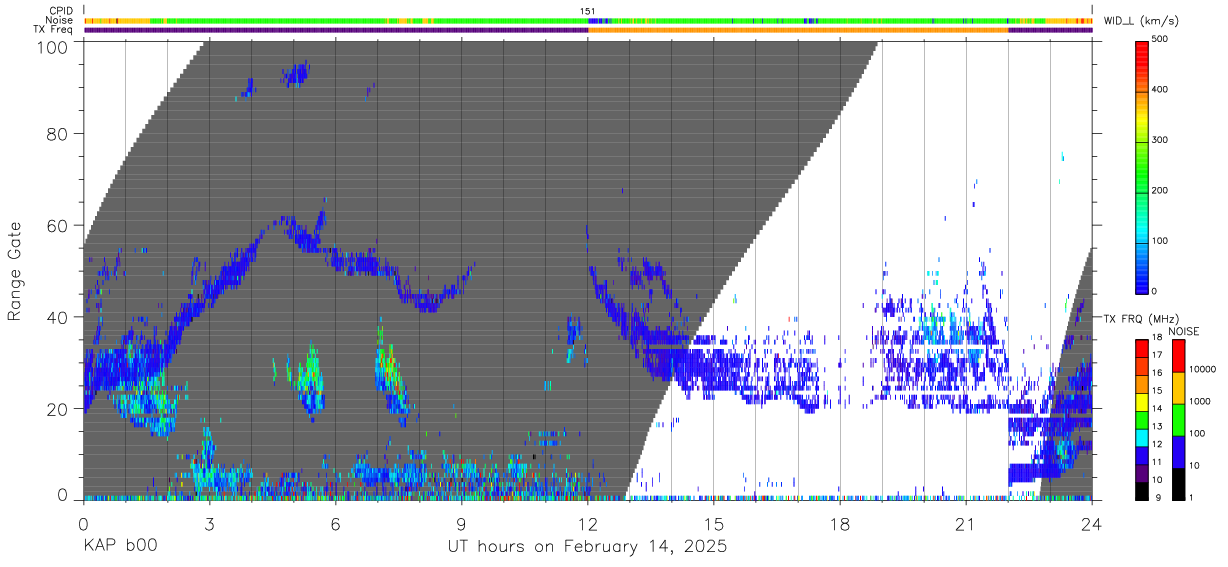Click the 12 tick on UT hours axis
This screenshot has height=567, width=1228.
[588, 525]
